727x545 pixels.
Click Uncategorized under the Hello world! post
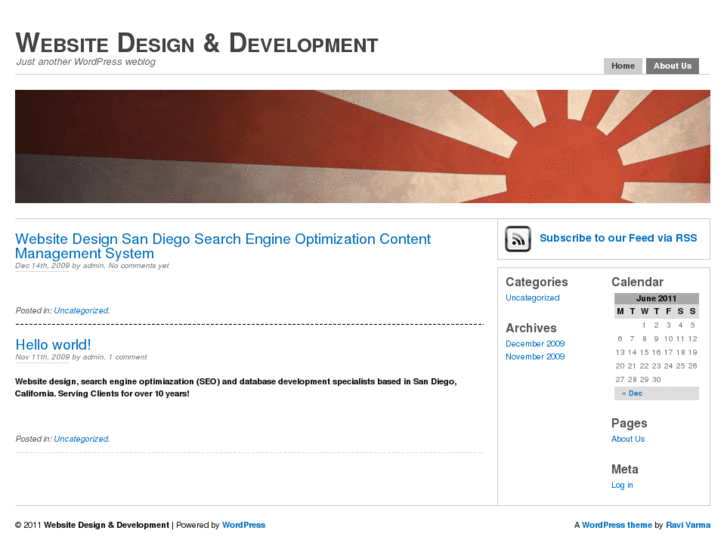[x=81, y=439]
